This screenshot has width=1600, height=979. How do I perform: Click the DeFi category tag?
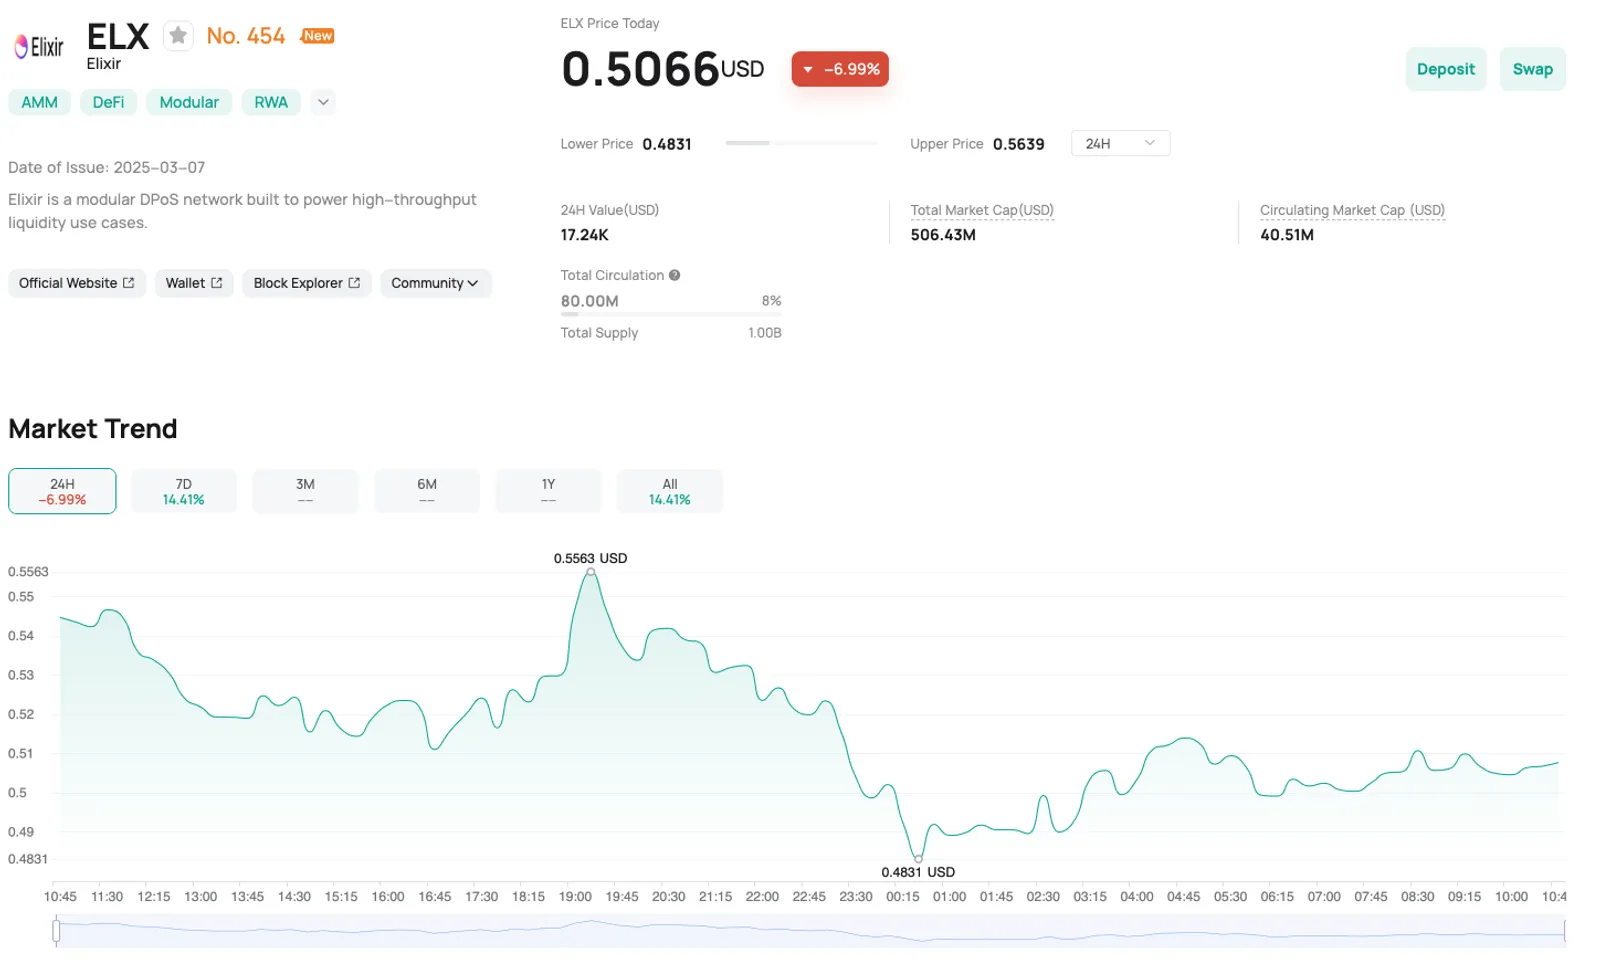click(109, 102)
